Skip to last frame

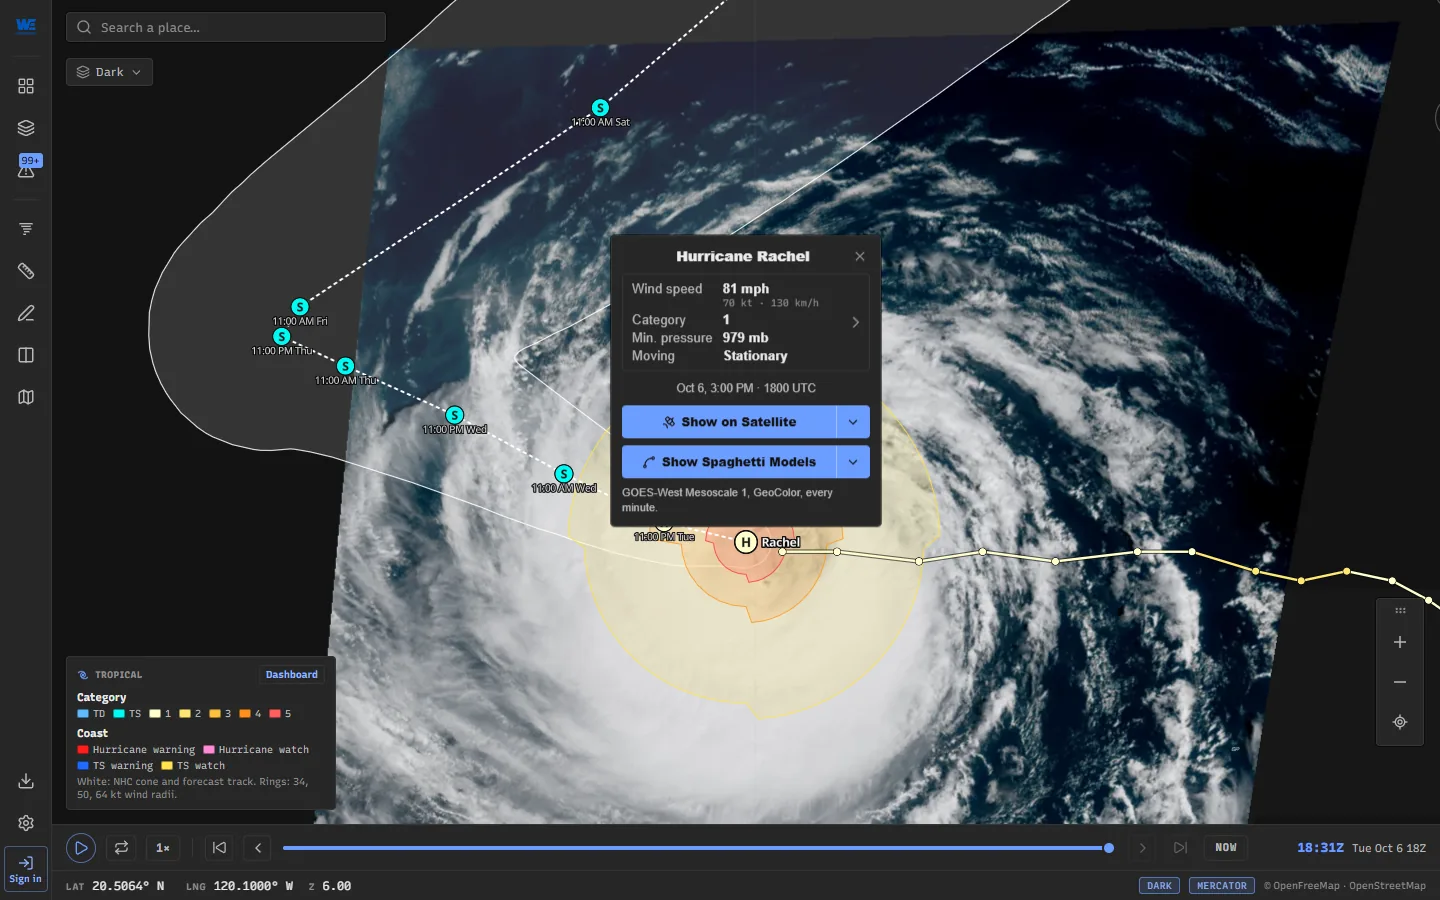[1180, 848]
